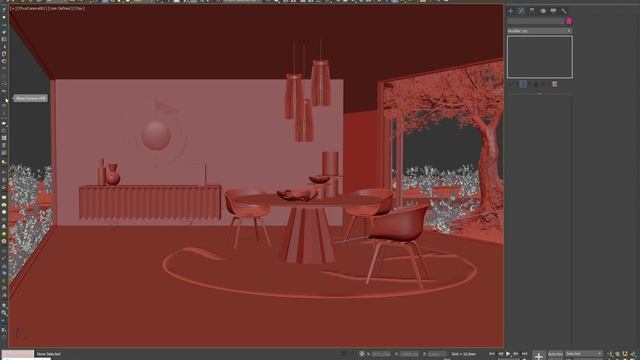
Task: Click the viewport [+] general menu label
Action: coord(12,8)
